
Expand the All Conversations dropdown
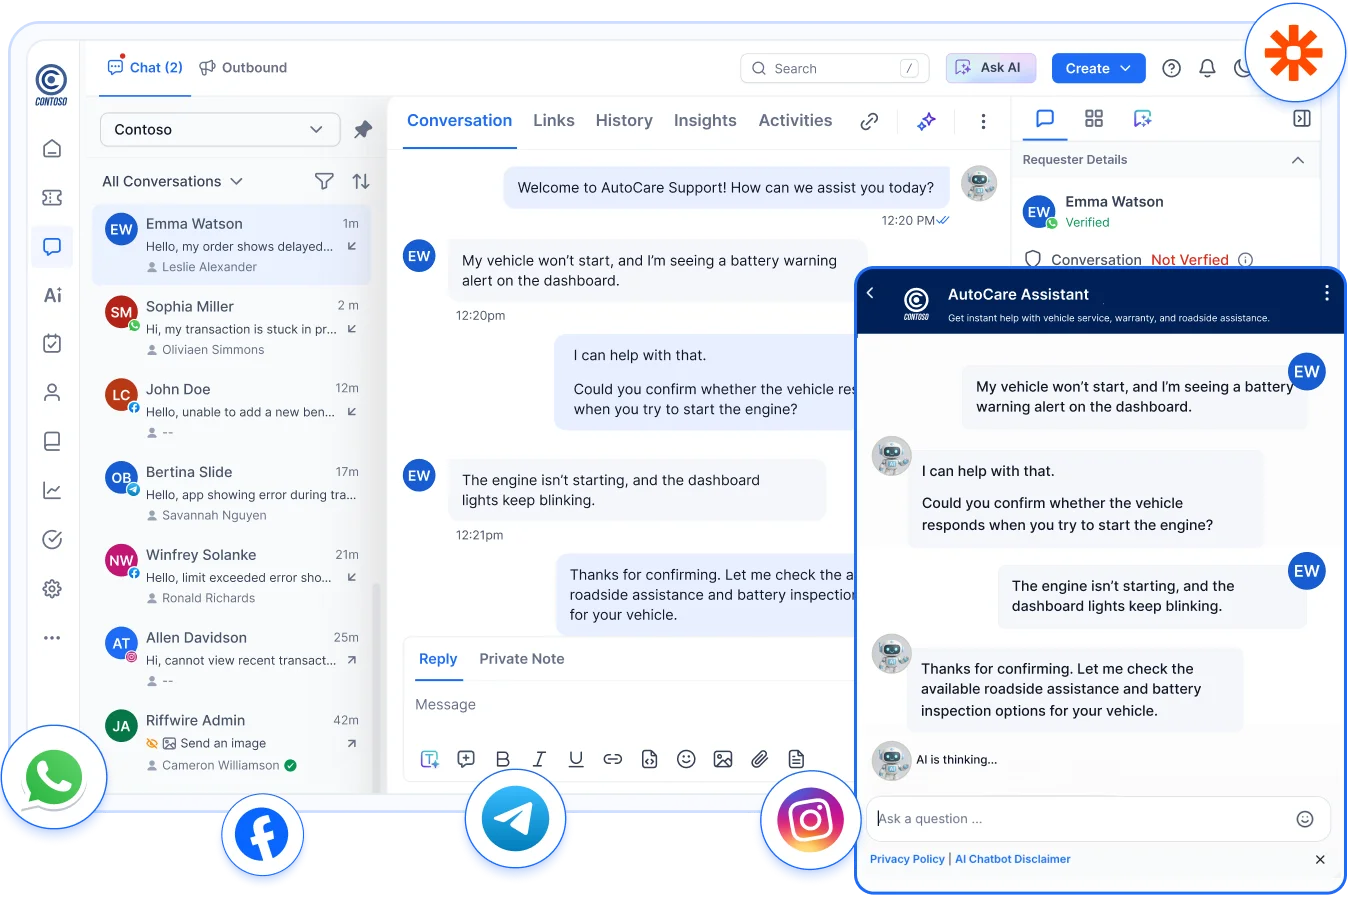pyautogui.click(x=172, y=181)
